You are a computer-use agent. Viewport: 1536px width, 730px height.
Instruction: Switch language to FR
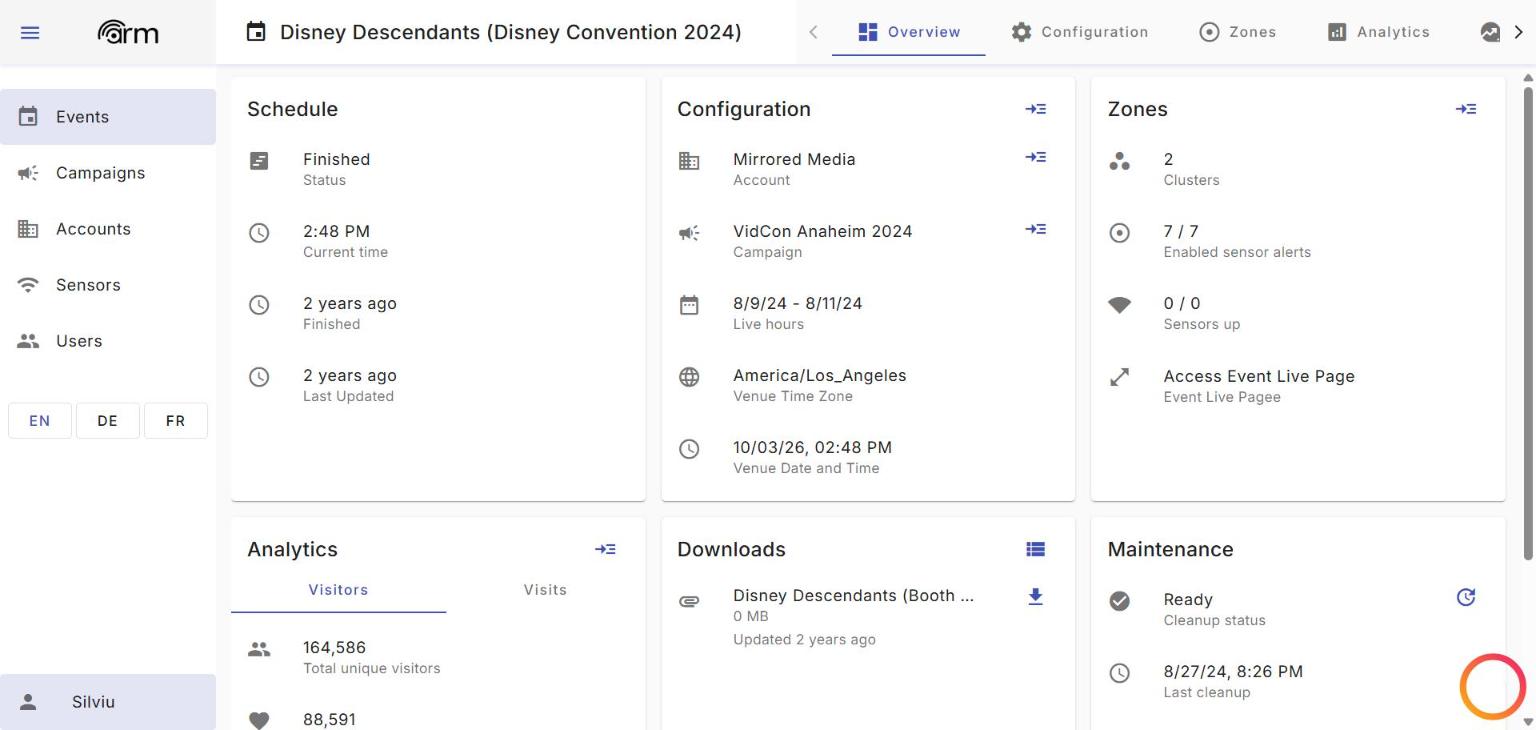176,421
